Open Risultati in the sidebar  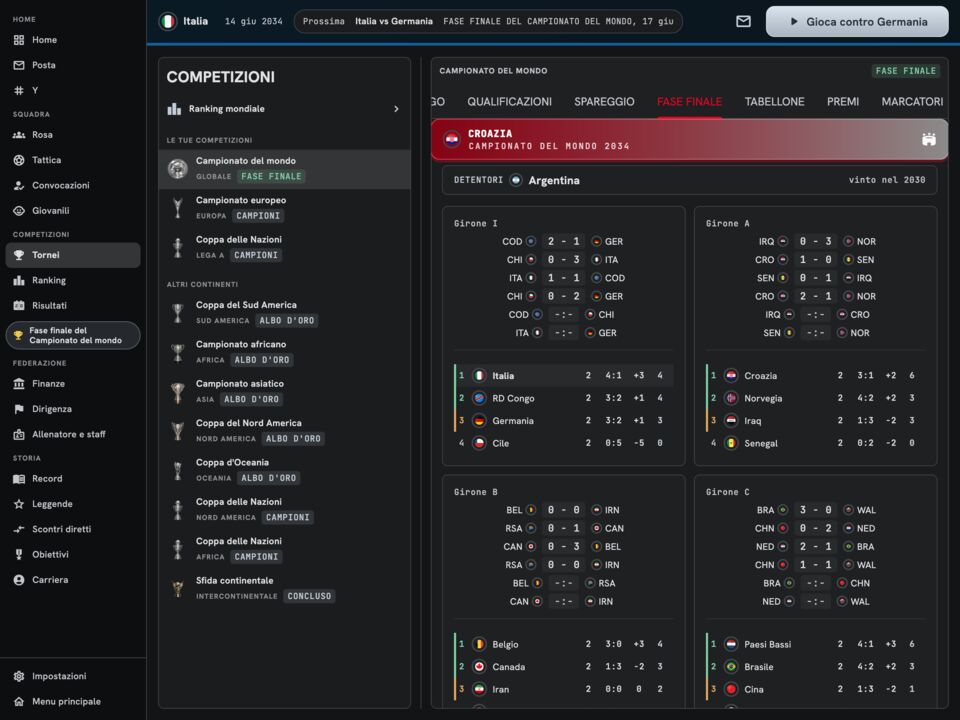(x=73, y=306)
